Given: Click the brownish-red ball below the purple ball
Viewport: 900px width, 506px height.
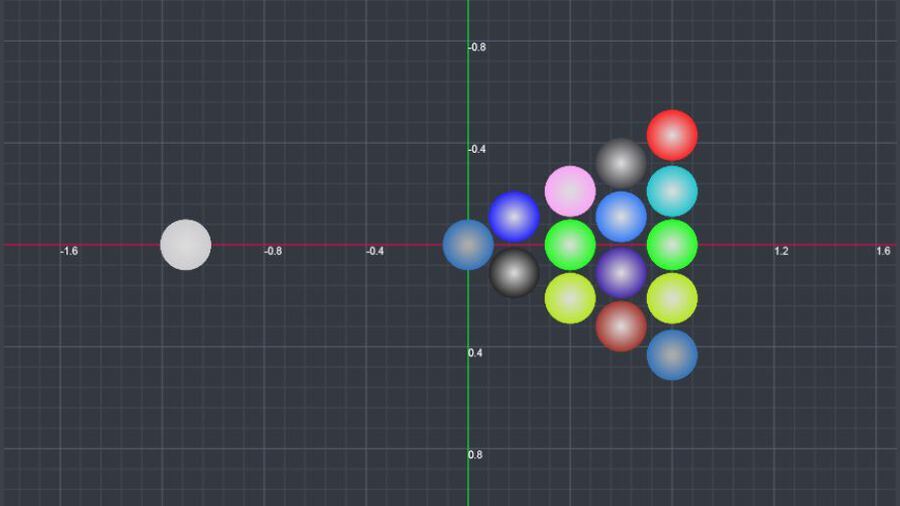Looking at the screenshot, I should (621, 326).
